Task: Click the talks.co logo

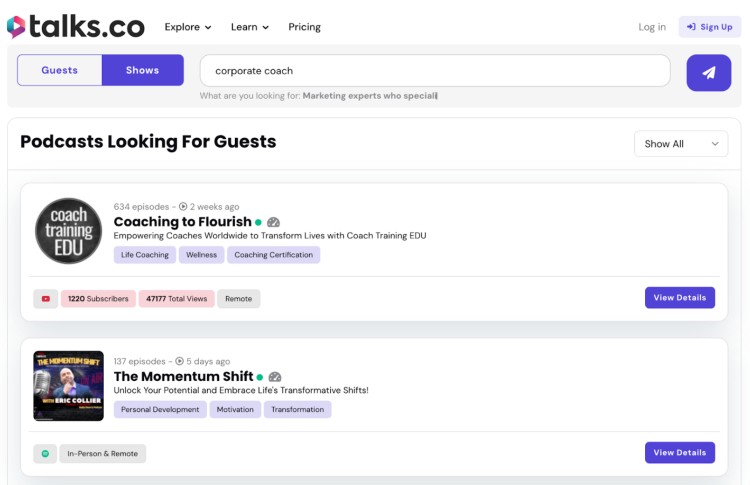Action: click(x=76, y=27)
